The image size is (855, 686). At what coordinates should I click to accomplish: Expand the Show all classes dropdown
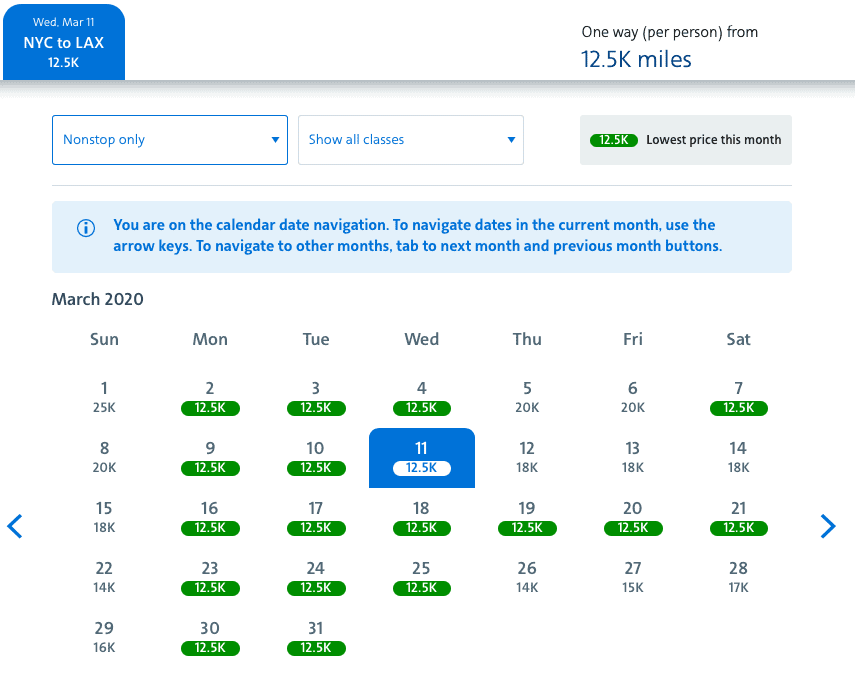[411, 140]
